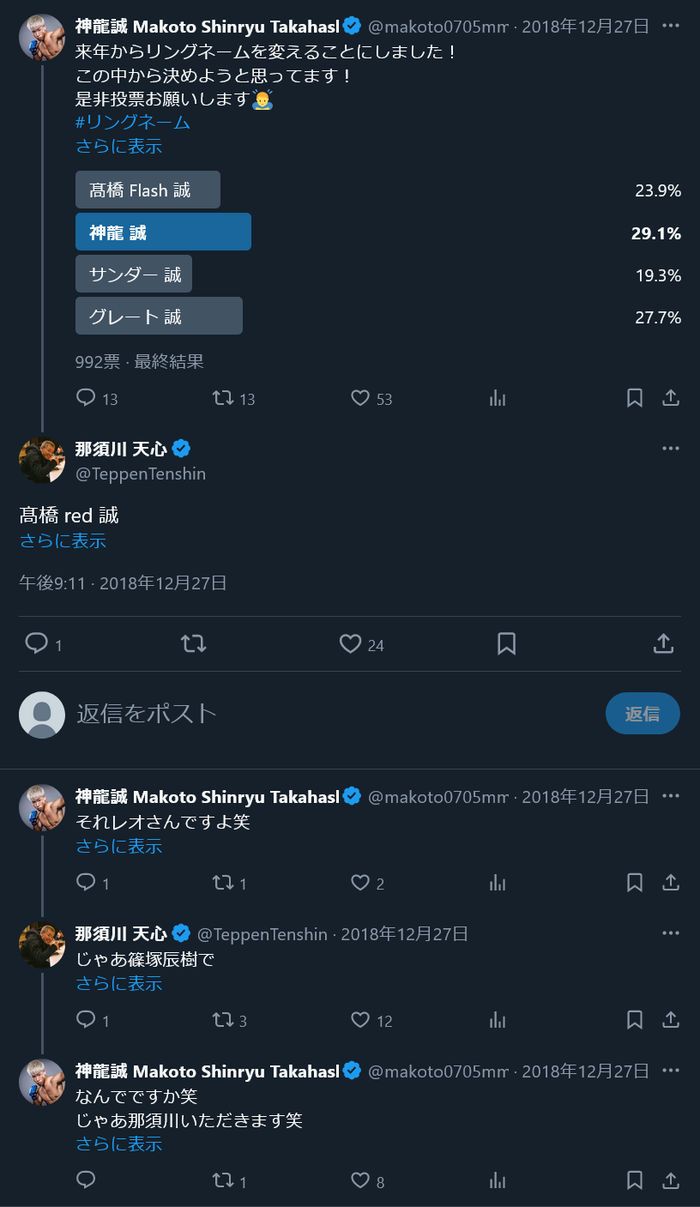The image size is (700, 1207).
Task: Click the 返信 reply button
Action: click(642, 713)
